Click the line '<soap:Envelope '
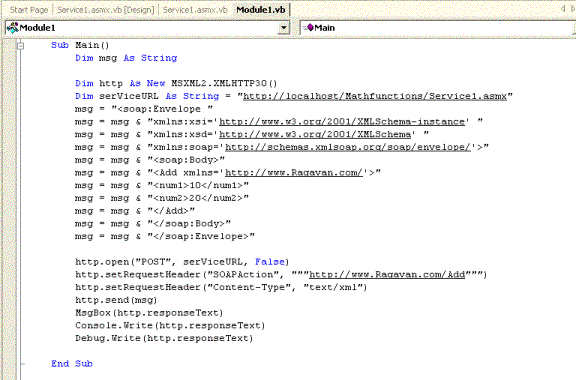Image resolution: width=576 pixels, height=380 pixels. (144, 109)
